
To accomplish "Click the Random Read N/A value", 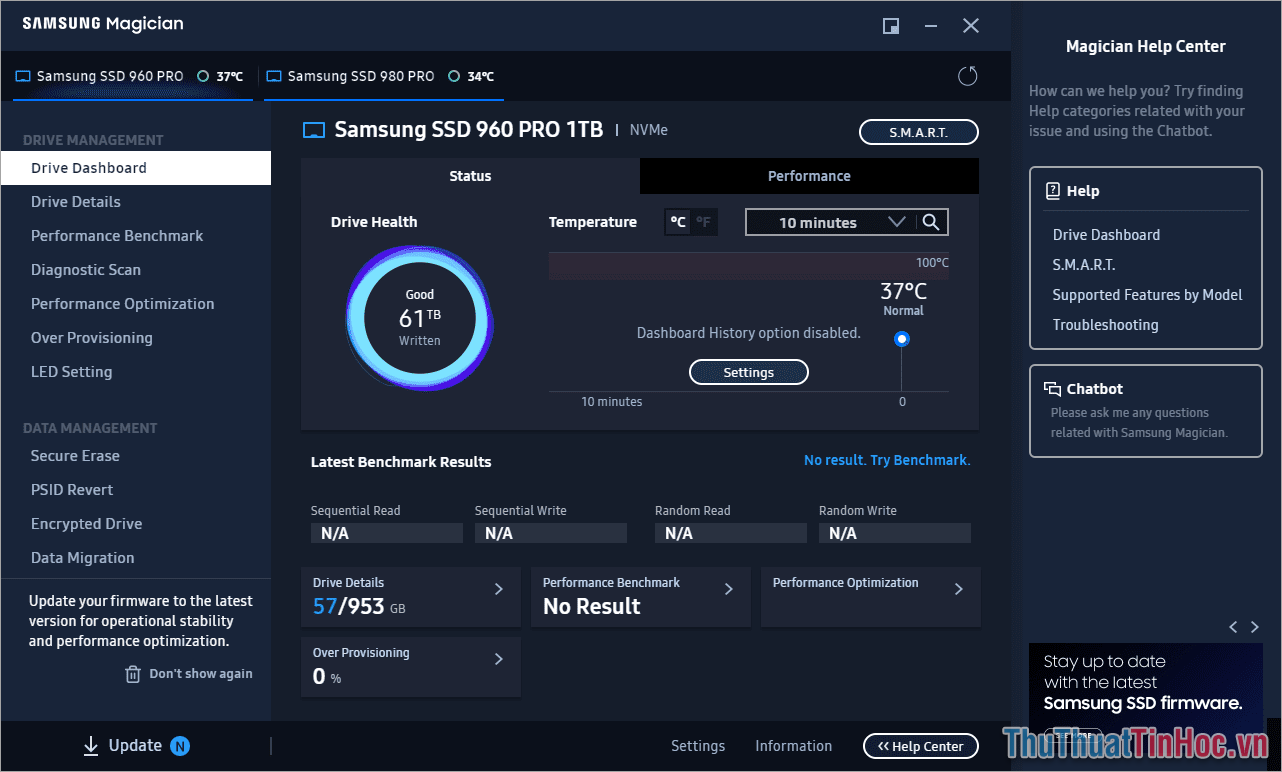I will coord(731,533).
